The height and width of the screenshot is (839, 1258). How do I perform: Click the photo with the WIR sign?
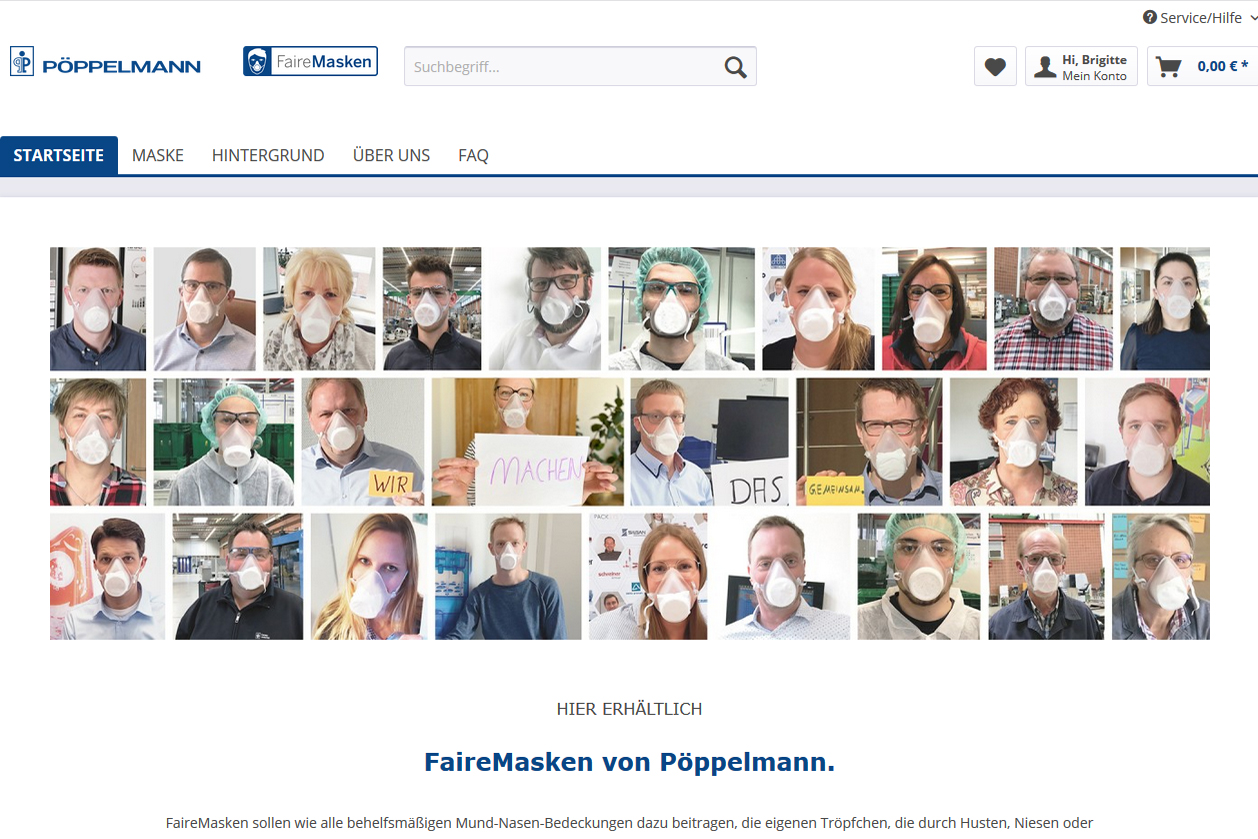[363, 441]
